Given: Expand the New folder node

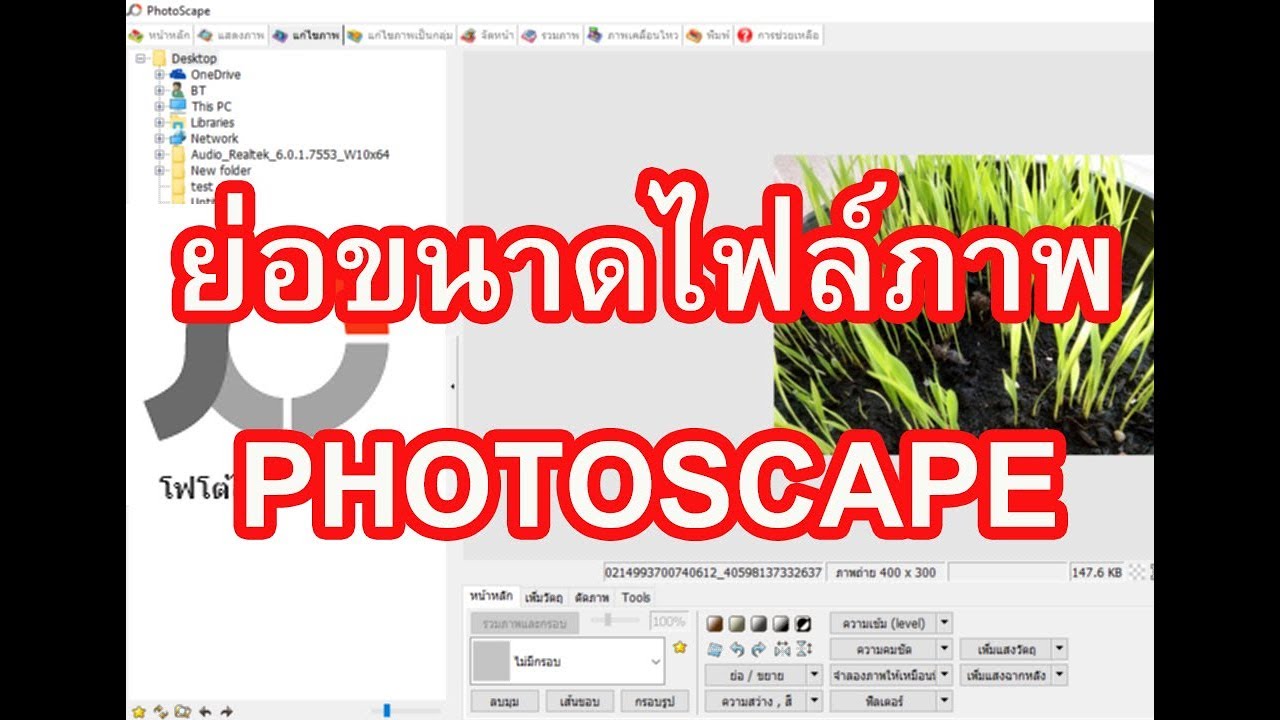Looking at the screenshot, I should 159,171.
